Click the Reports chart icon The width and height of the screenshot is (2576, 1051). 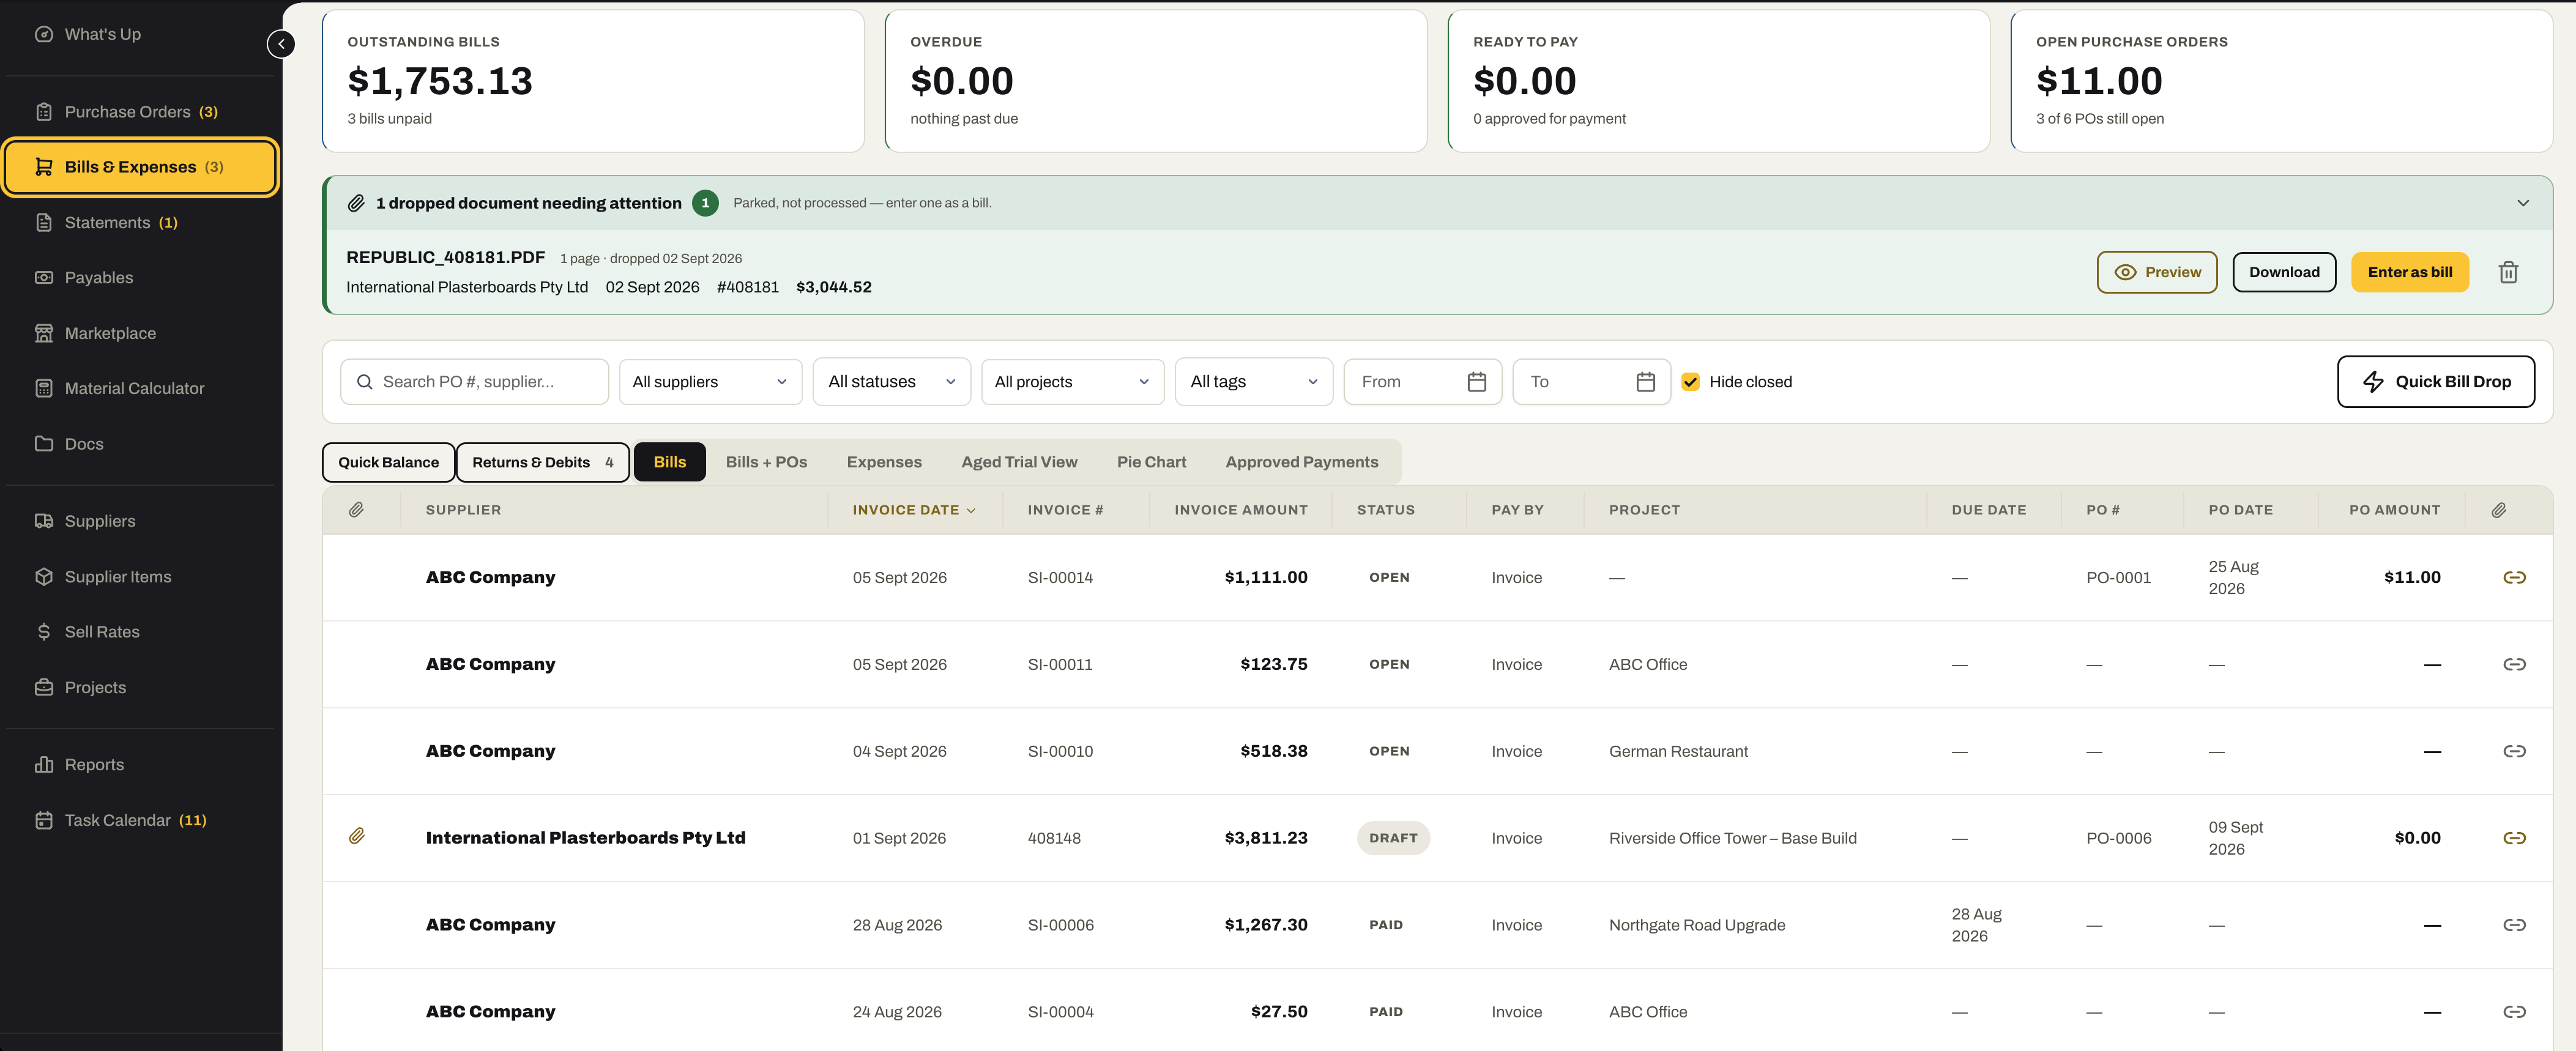(x=44, y=765)
